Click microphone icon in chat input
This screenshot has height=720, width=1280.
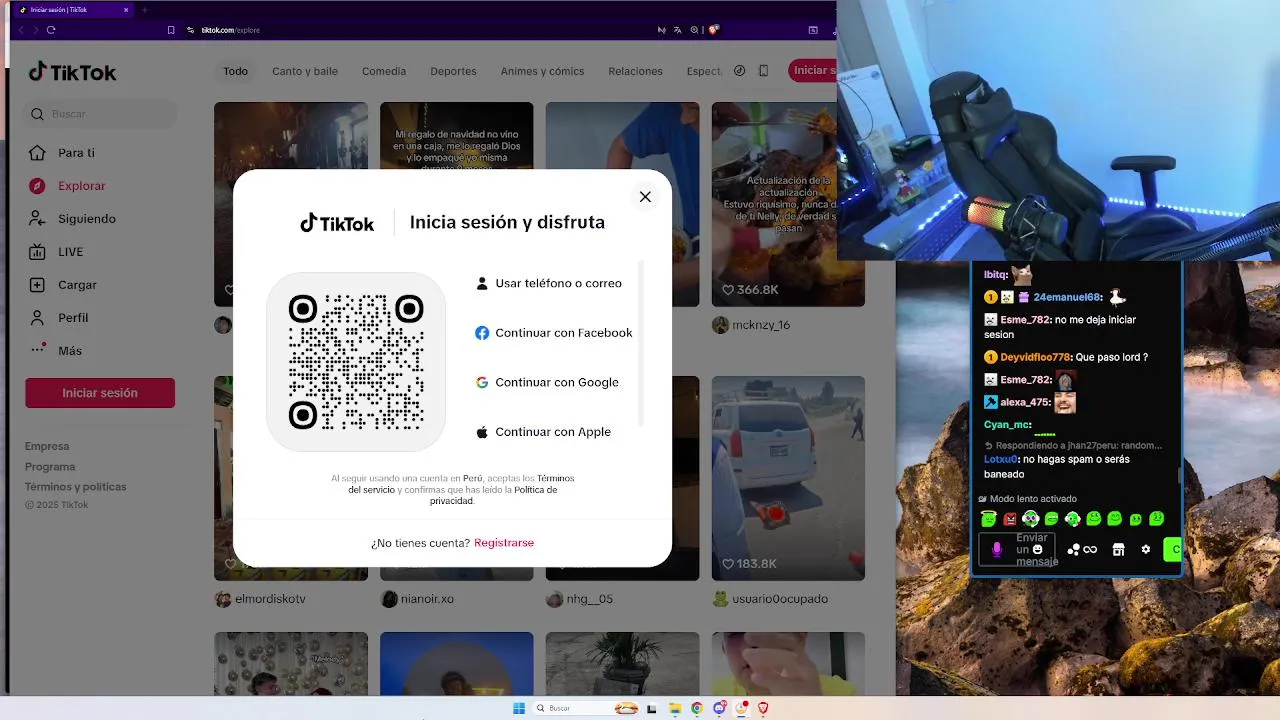coord(996,549)
